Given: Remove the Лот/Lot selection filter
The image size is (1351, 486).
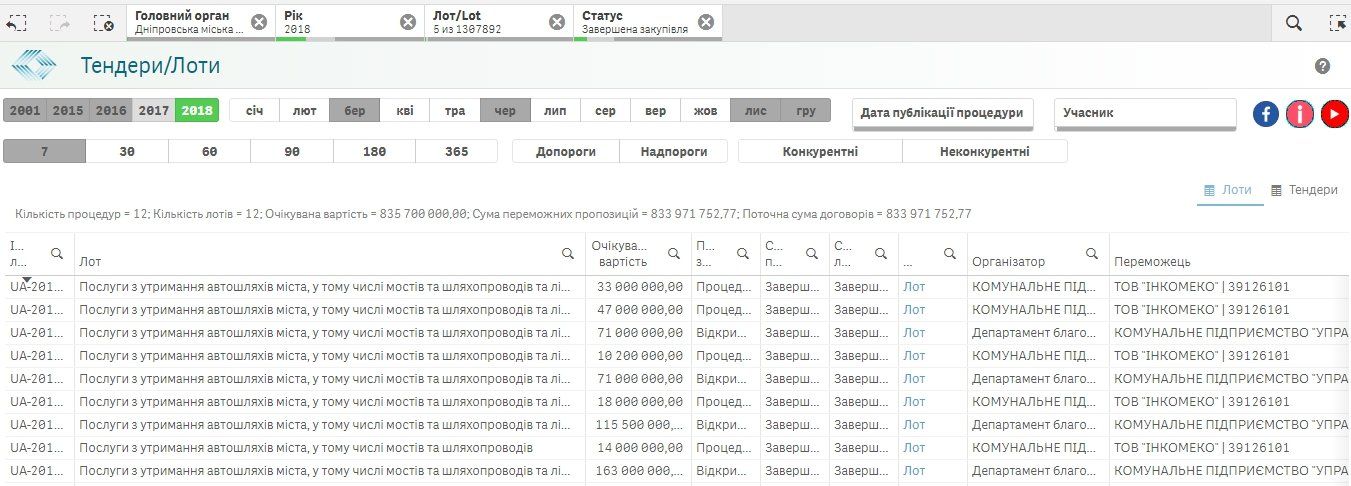Looking at the screenshot, I should pos(556,23).
